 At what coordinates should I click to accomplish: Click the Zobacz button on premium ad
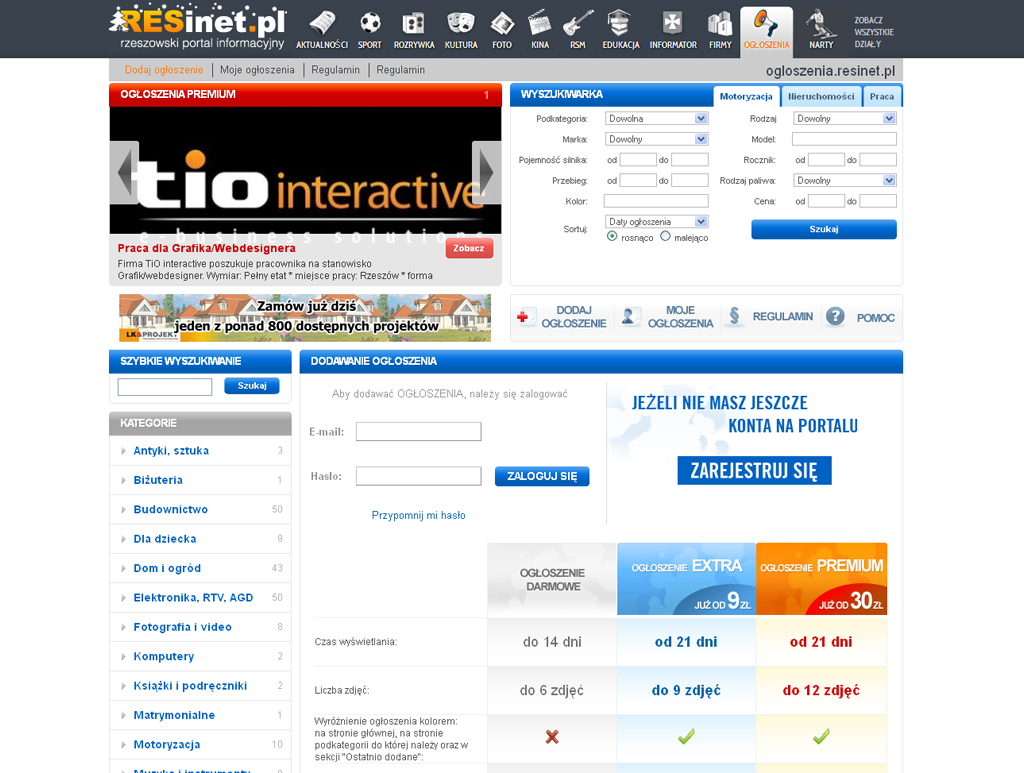pos(469,249)
